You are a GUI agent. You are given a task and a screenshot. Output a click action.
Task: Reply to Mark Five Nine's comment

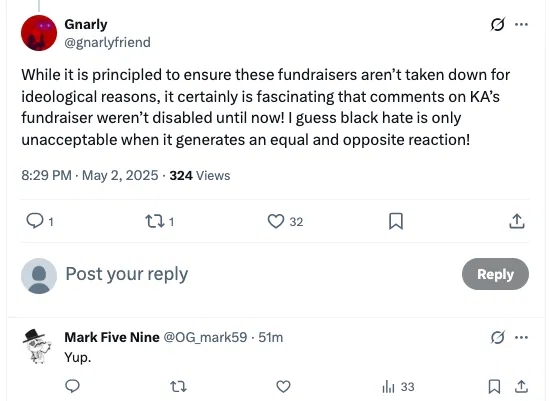(x=73, y=386)
